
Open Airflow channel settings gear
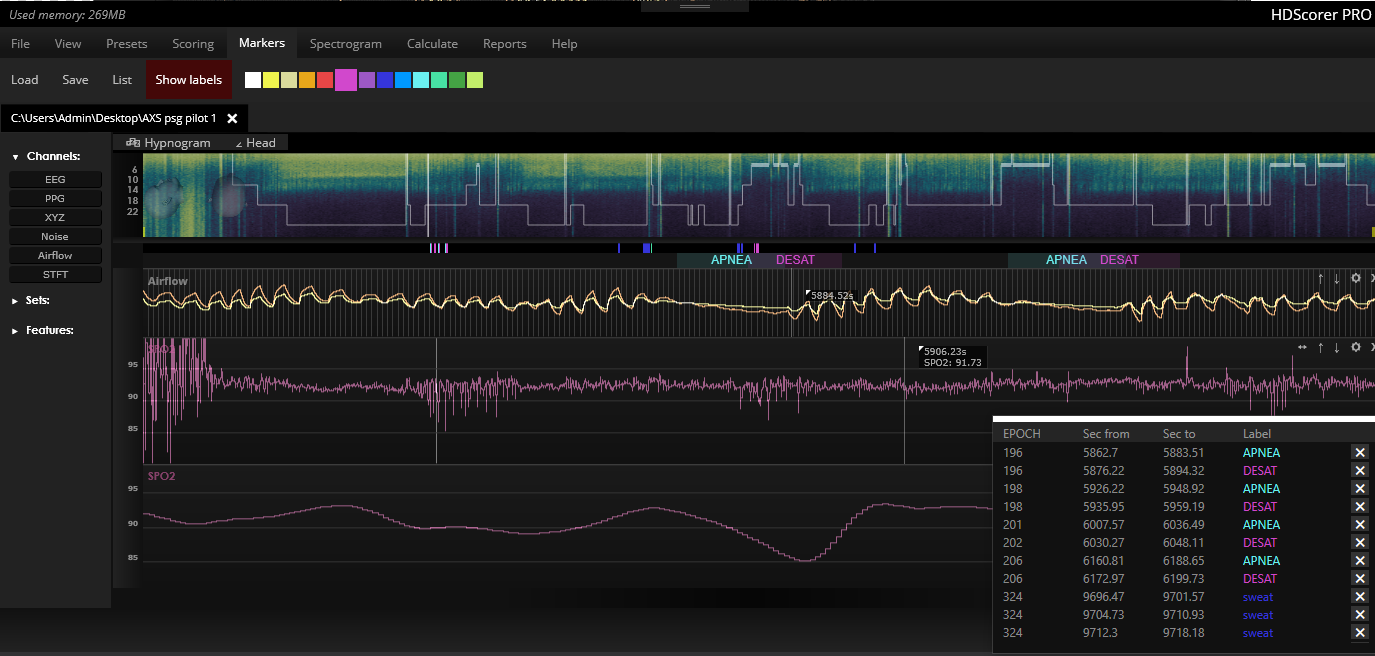(x=1356, y=278)
